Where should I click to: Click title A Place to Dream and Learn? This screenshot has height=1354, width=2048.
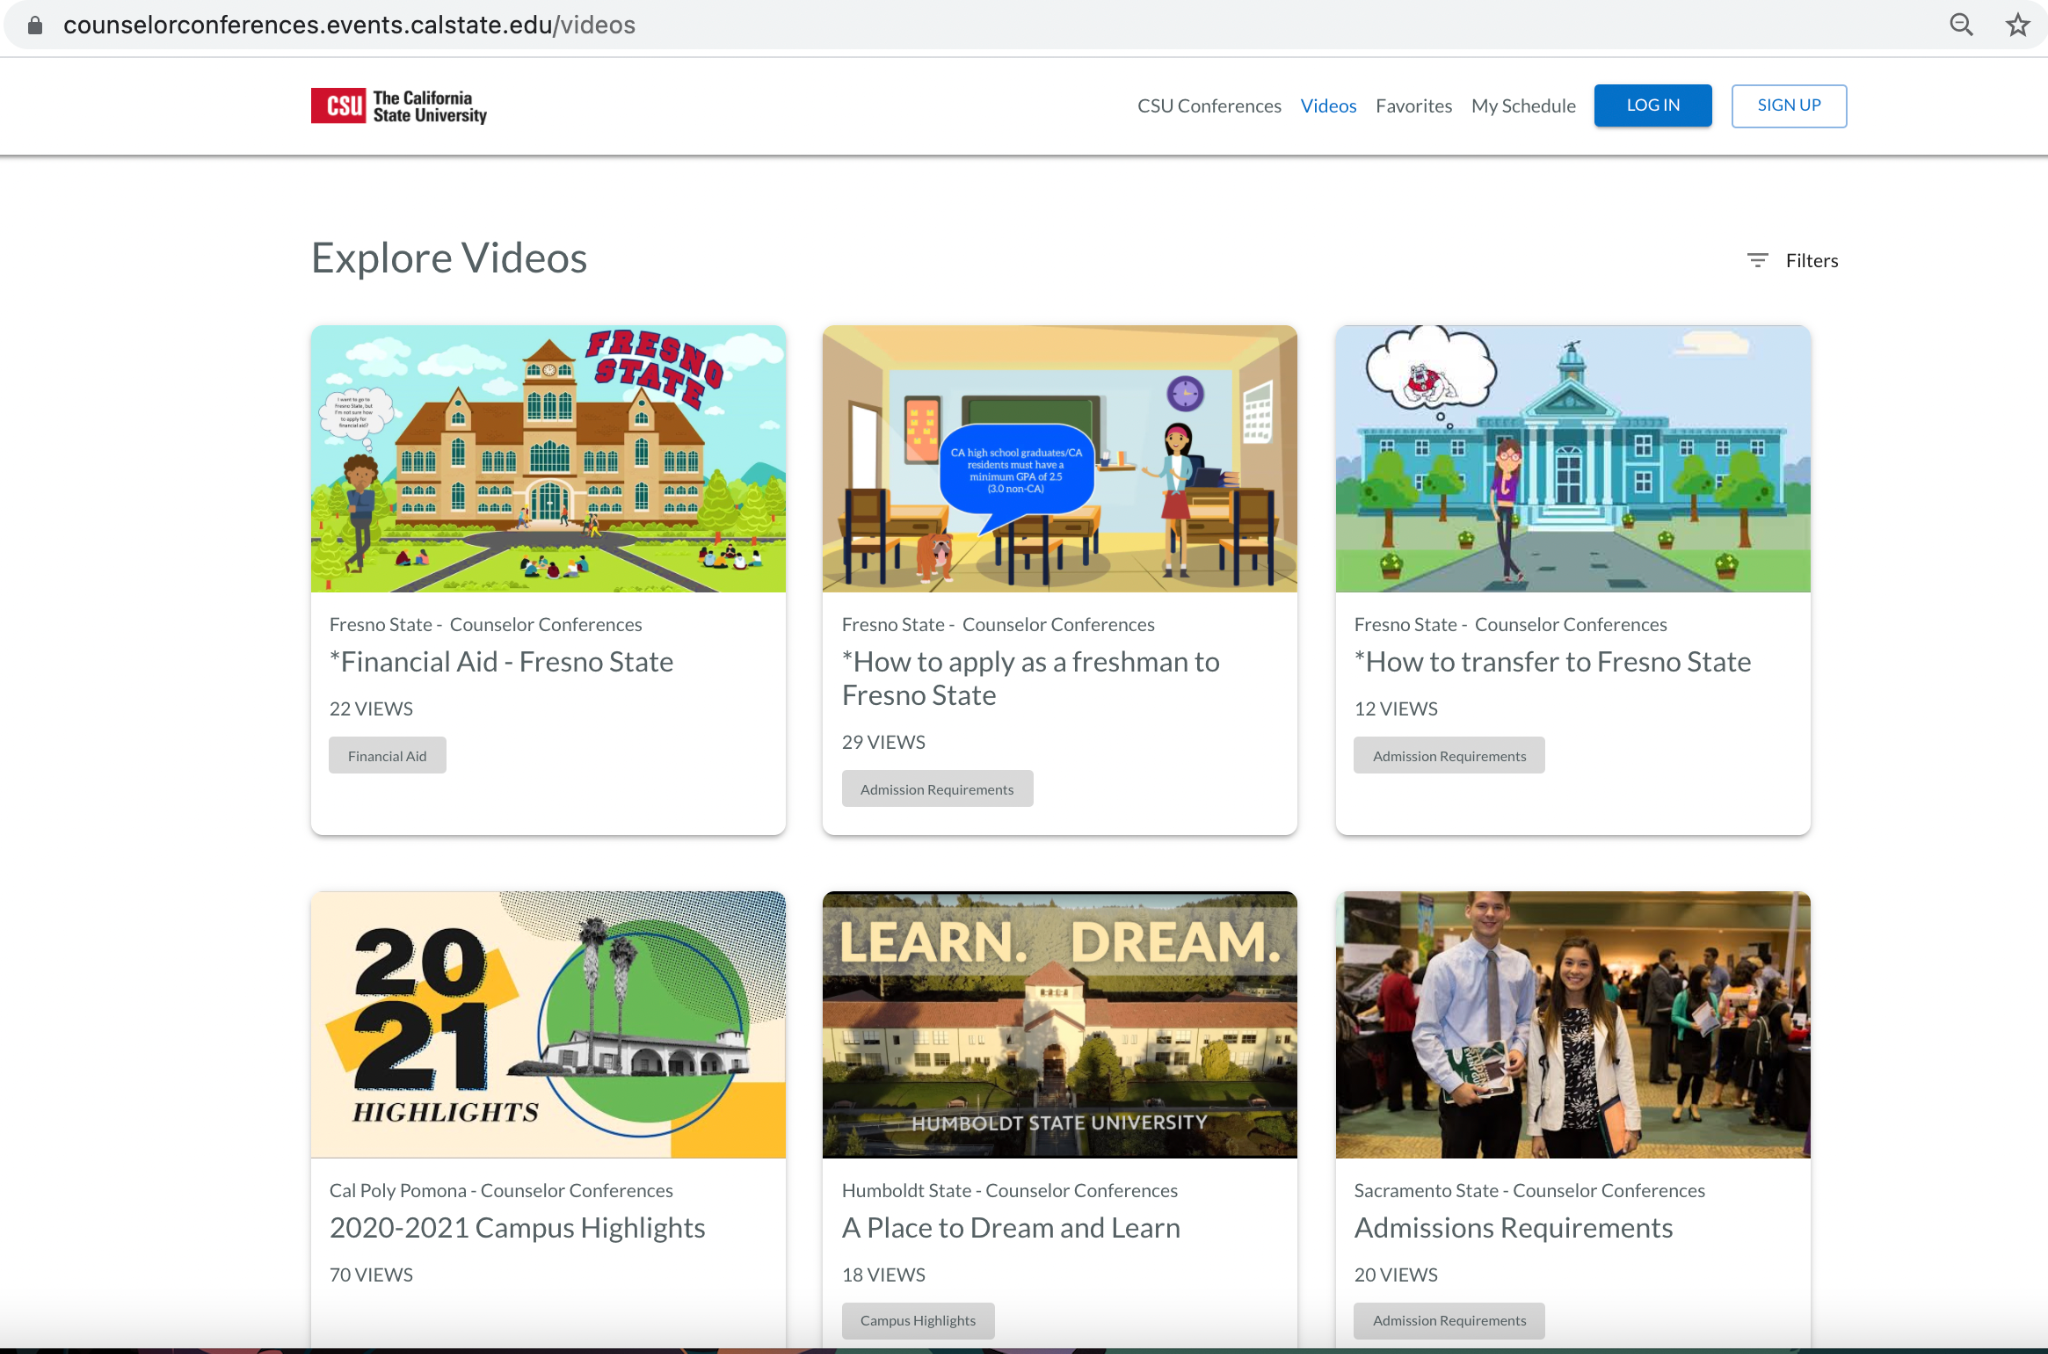pyautogui.click(x=1011, y=1228)
